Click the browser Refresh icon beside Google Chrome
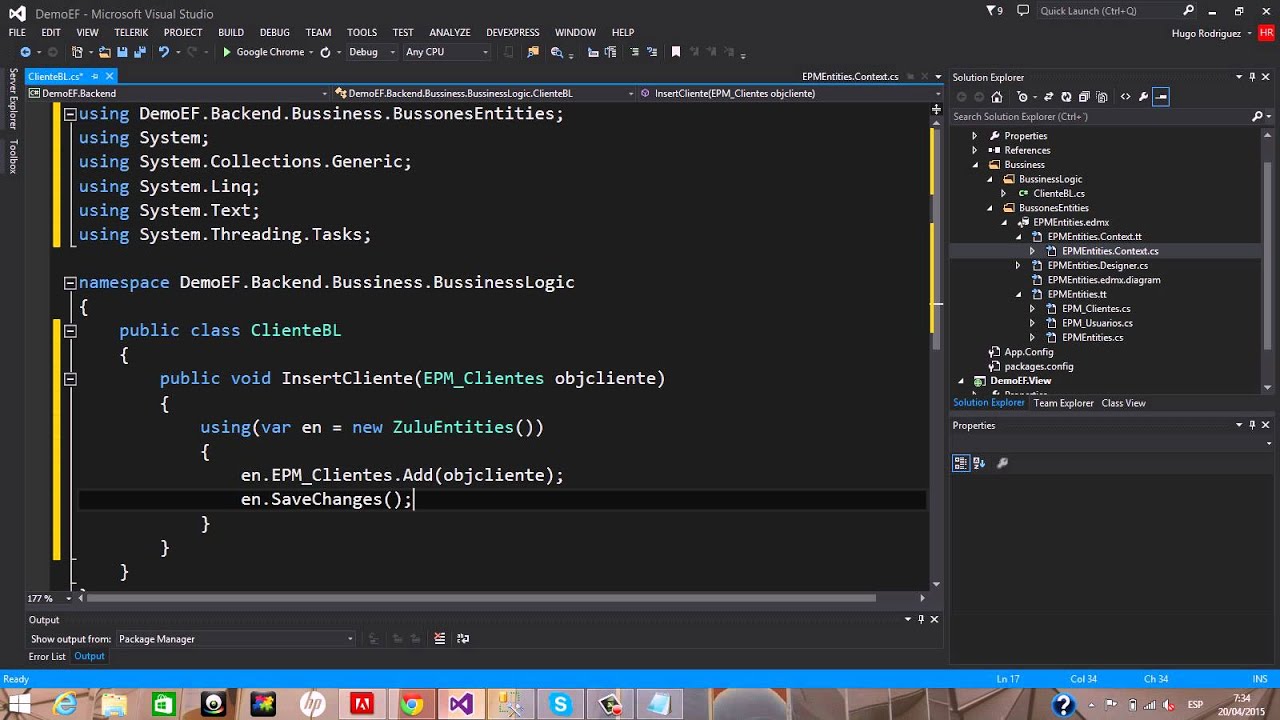 325,52
